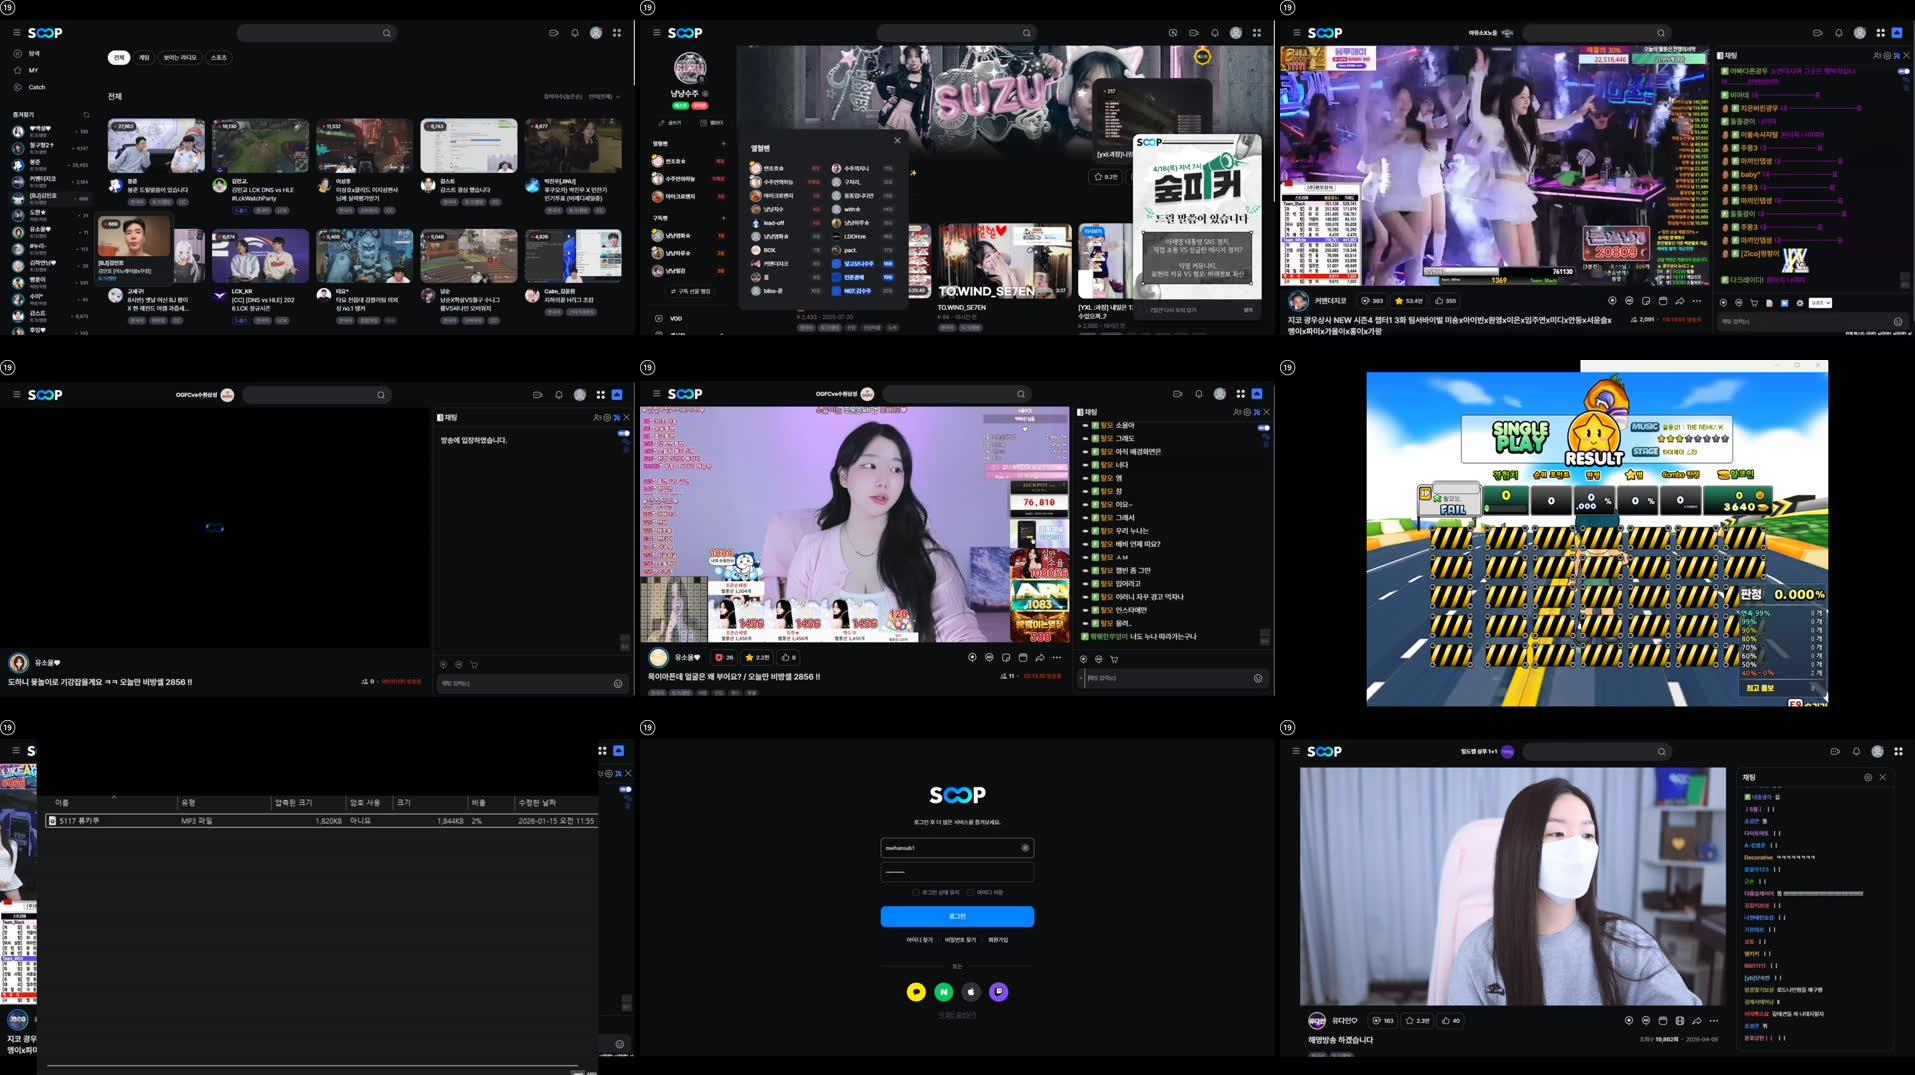Select the green Naver login icon

[944, 992]
